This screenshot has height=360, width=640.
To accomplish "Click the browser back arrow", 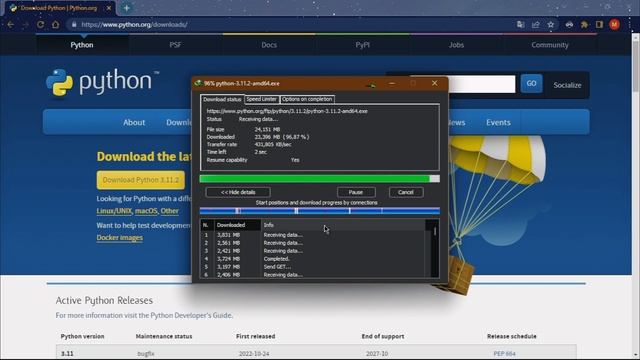I will (11, 24).
